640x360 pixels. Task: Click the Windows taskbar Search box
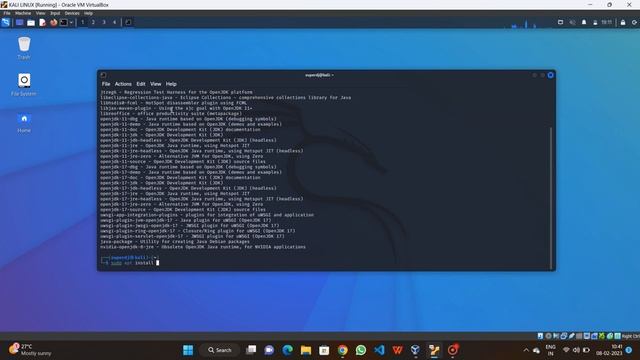click(x=220, y=350)
